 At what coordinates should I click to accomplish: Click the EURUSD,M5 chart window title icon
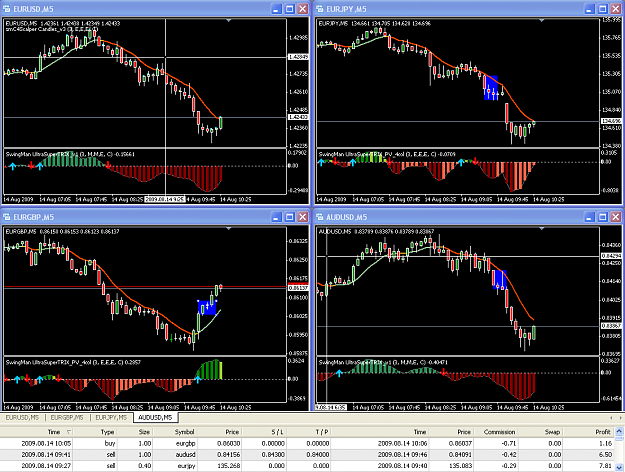click(x=6, y=9)
